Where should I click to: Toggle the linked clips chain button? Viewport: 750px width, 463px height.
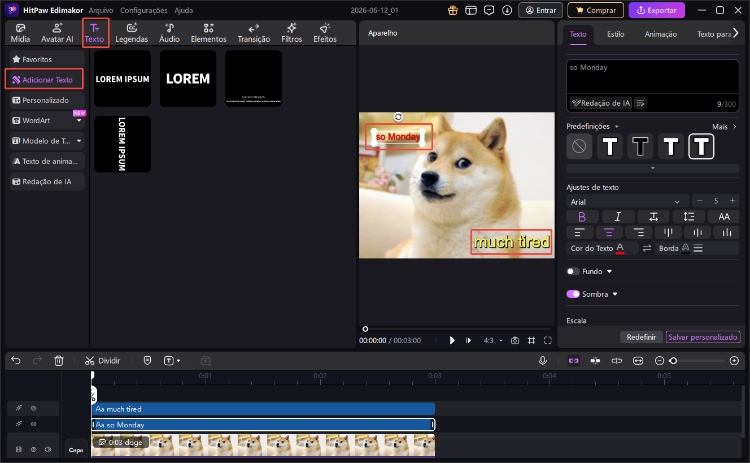click(x=573, y=361)
